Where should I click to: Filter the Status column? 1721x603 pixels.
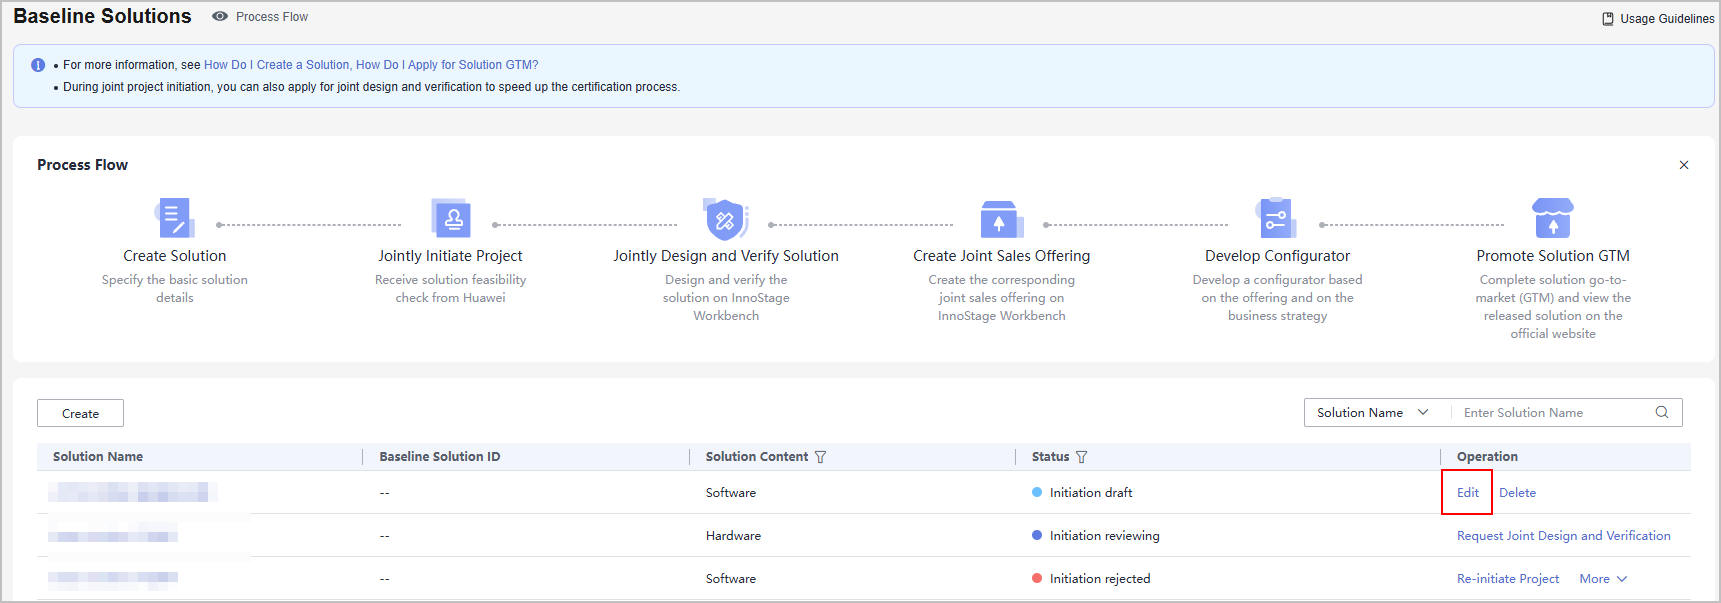1081,457
